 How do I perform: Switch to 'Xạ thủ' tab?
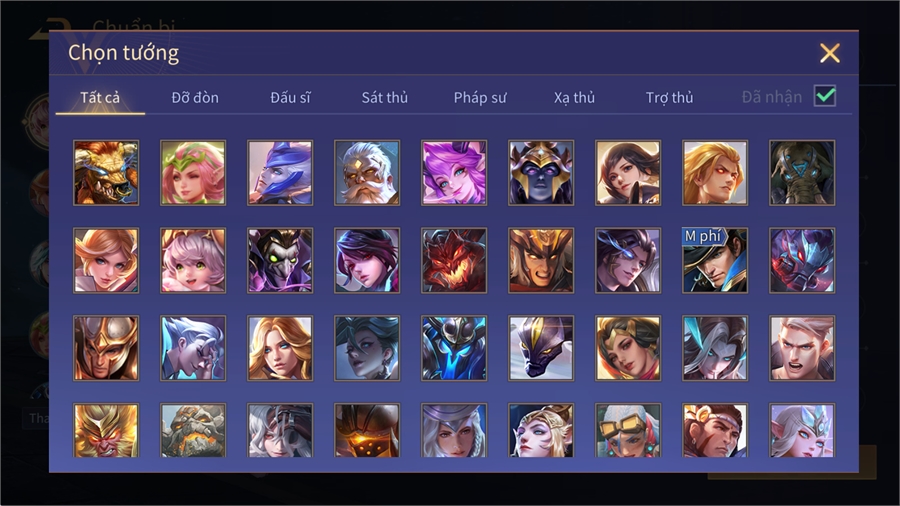(x=575, y=98)
